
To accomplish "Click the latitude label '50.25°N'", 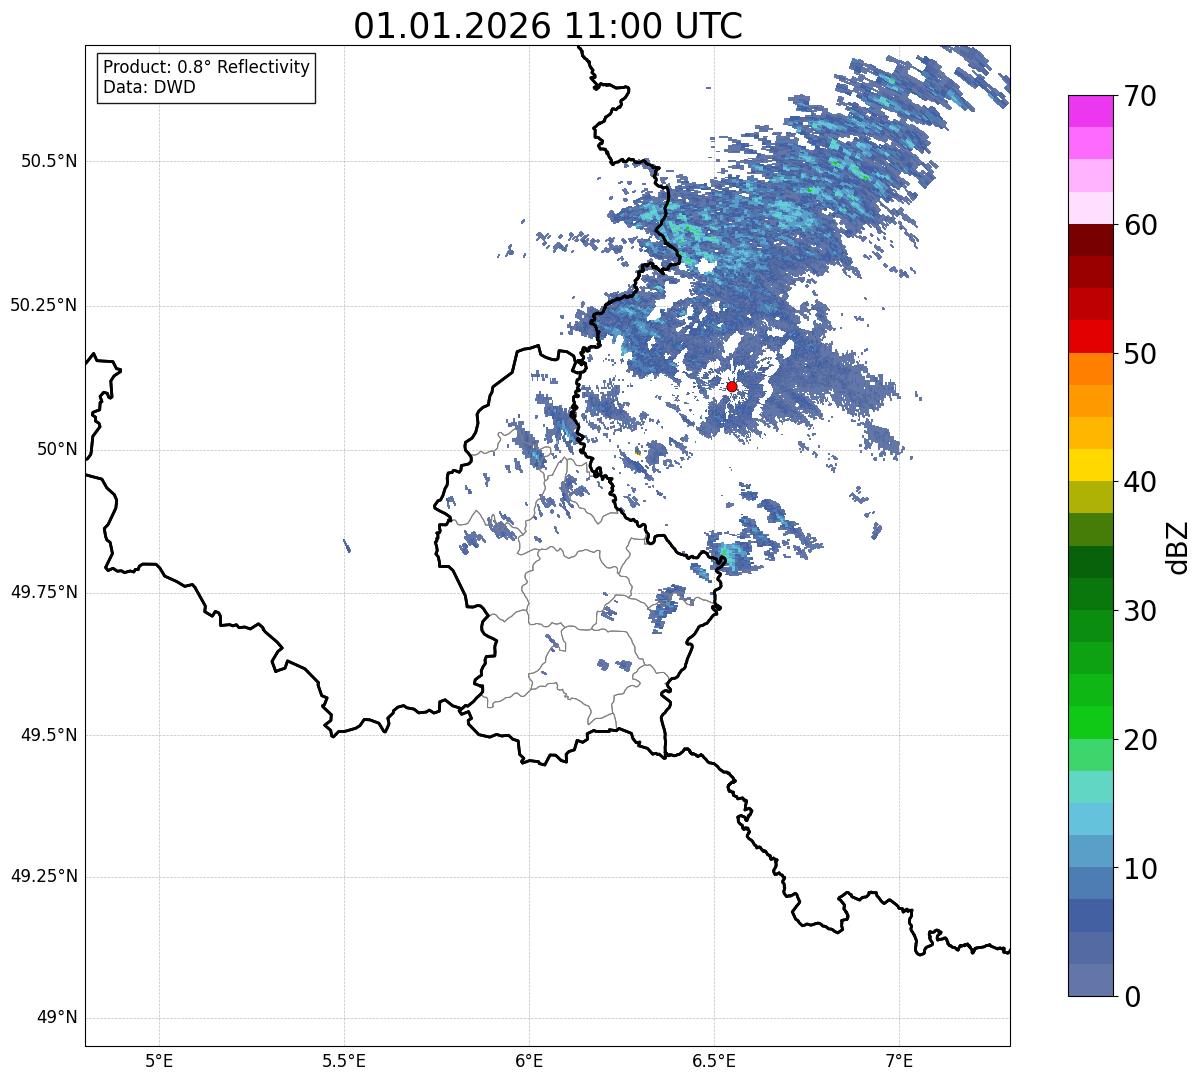I will (43, 305).
